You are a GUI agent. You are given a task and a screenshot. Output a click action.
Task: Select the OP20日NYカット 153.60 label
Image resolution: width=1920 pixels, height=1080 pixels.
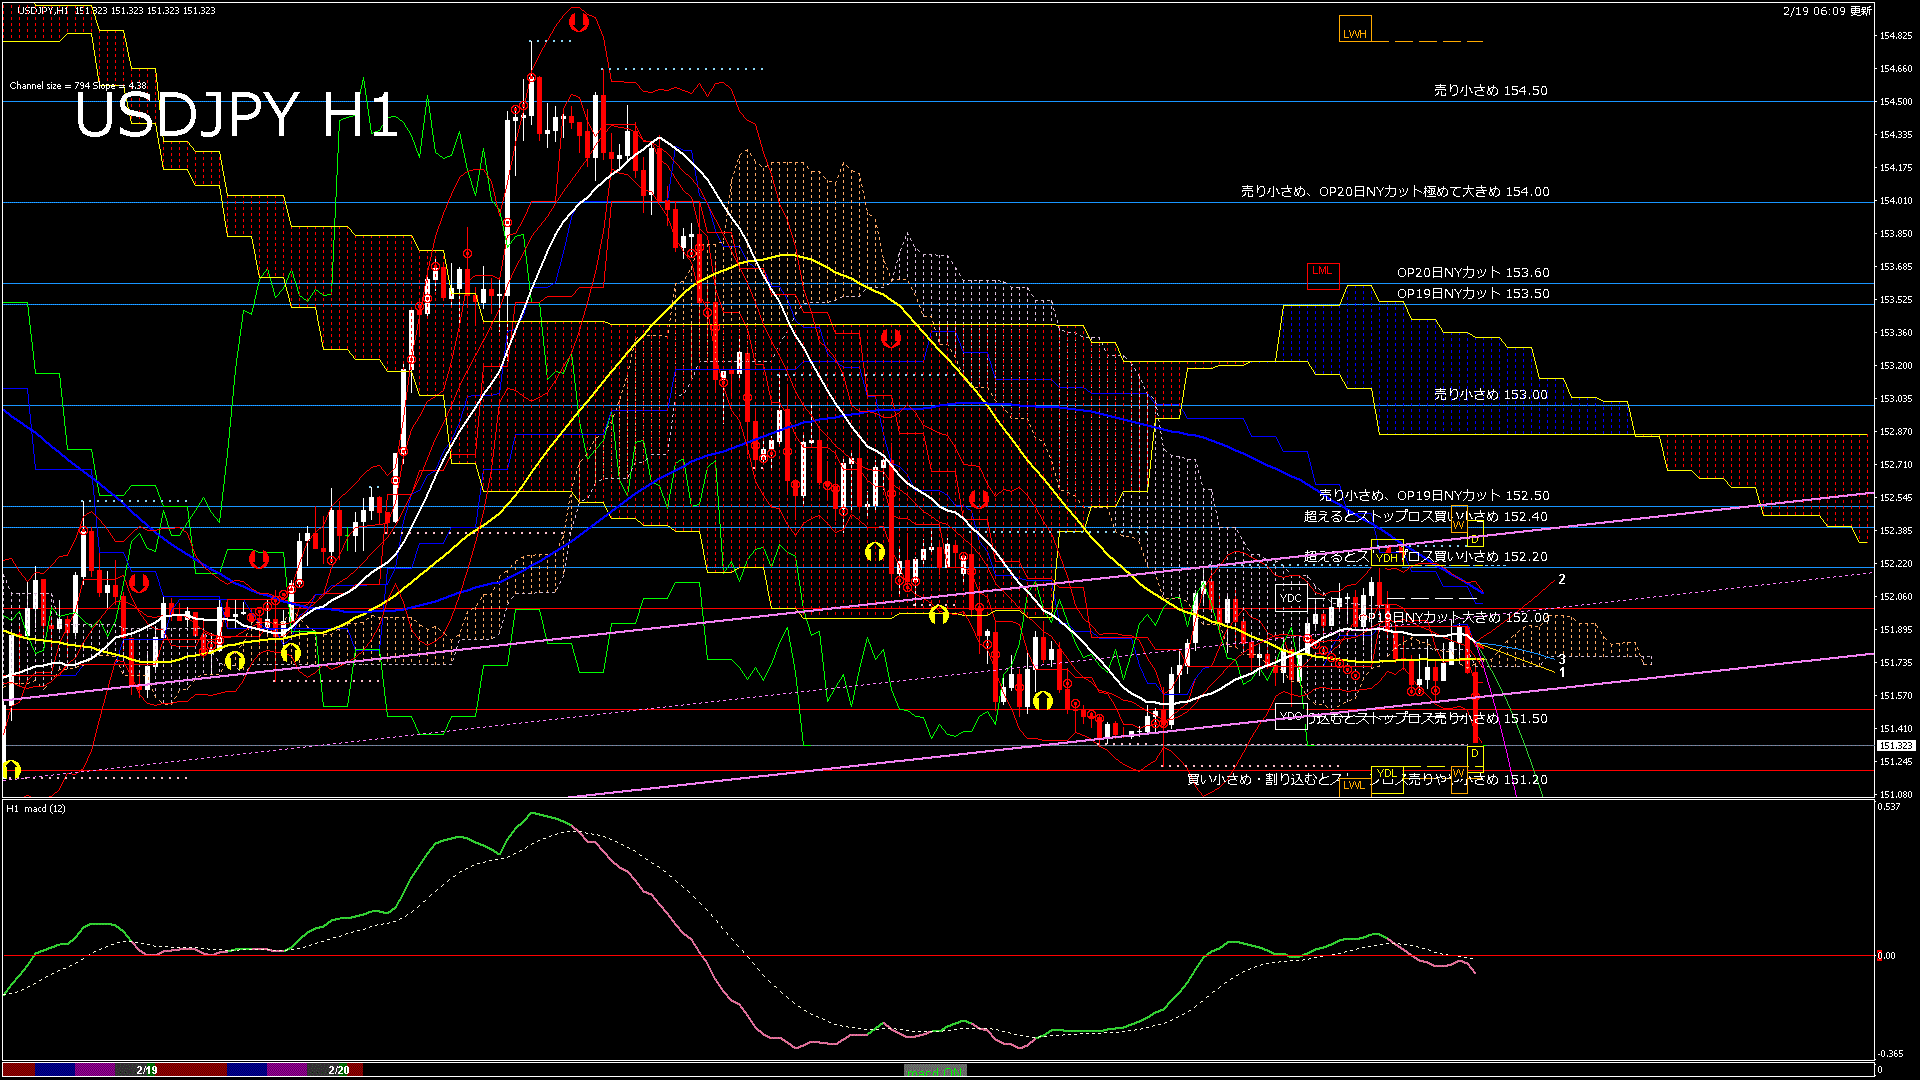1472,272
